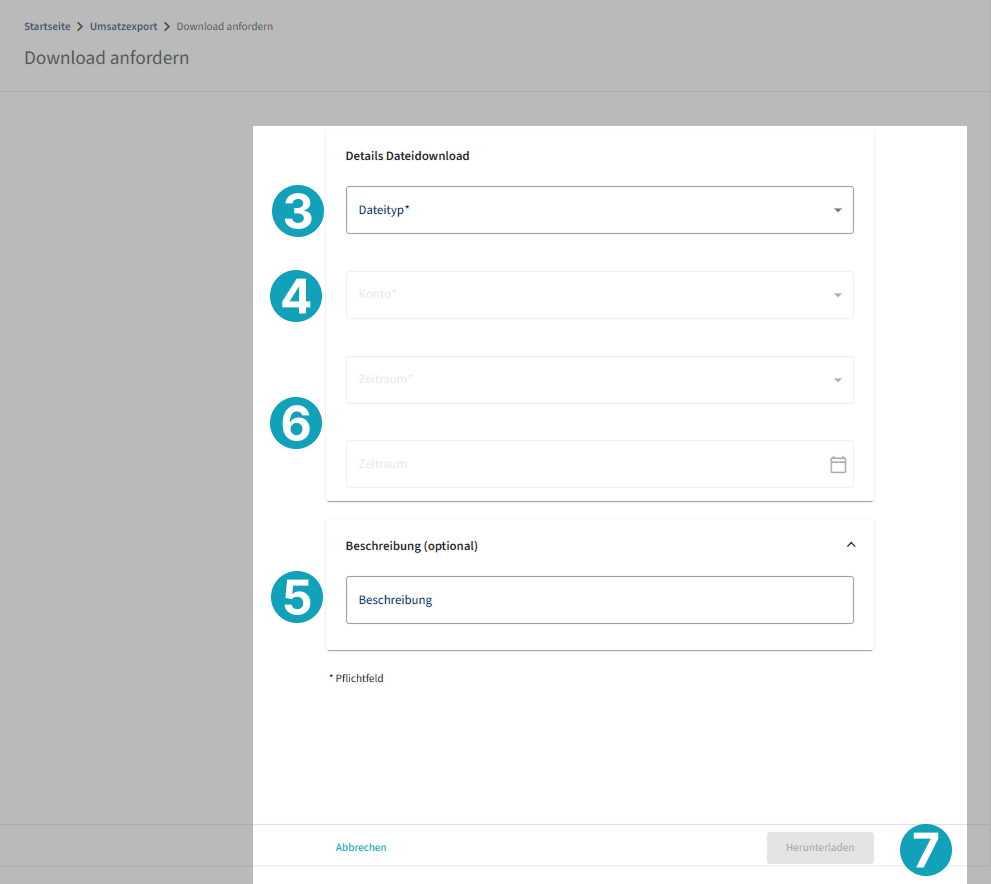
Task: Go to Startseite via breadcrumb
Action: (x=47, y=27)
